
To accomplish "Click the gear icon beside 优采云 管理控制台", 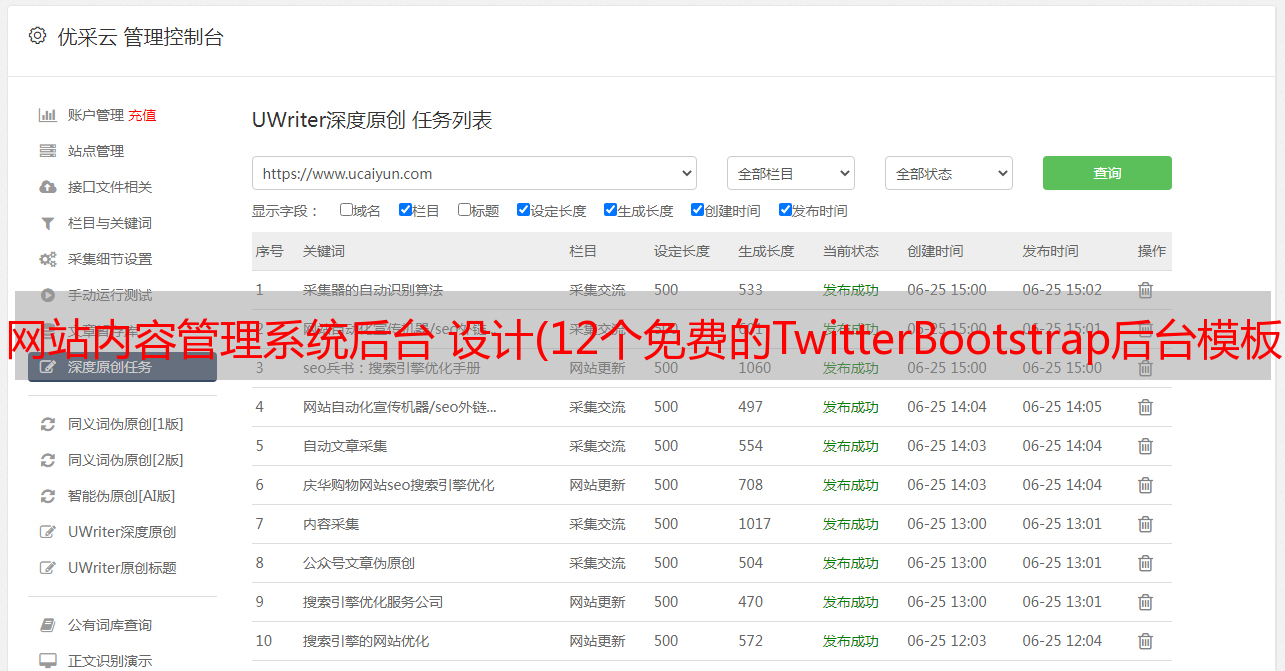I will [37, 36].
